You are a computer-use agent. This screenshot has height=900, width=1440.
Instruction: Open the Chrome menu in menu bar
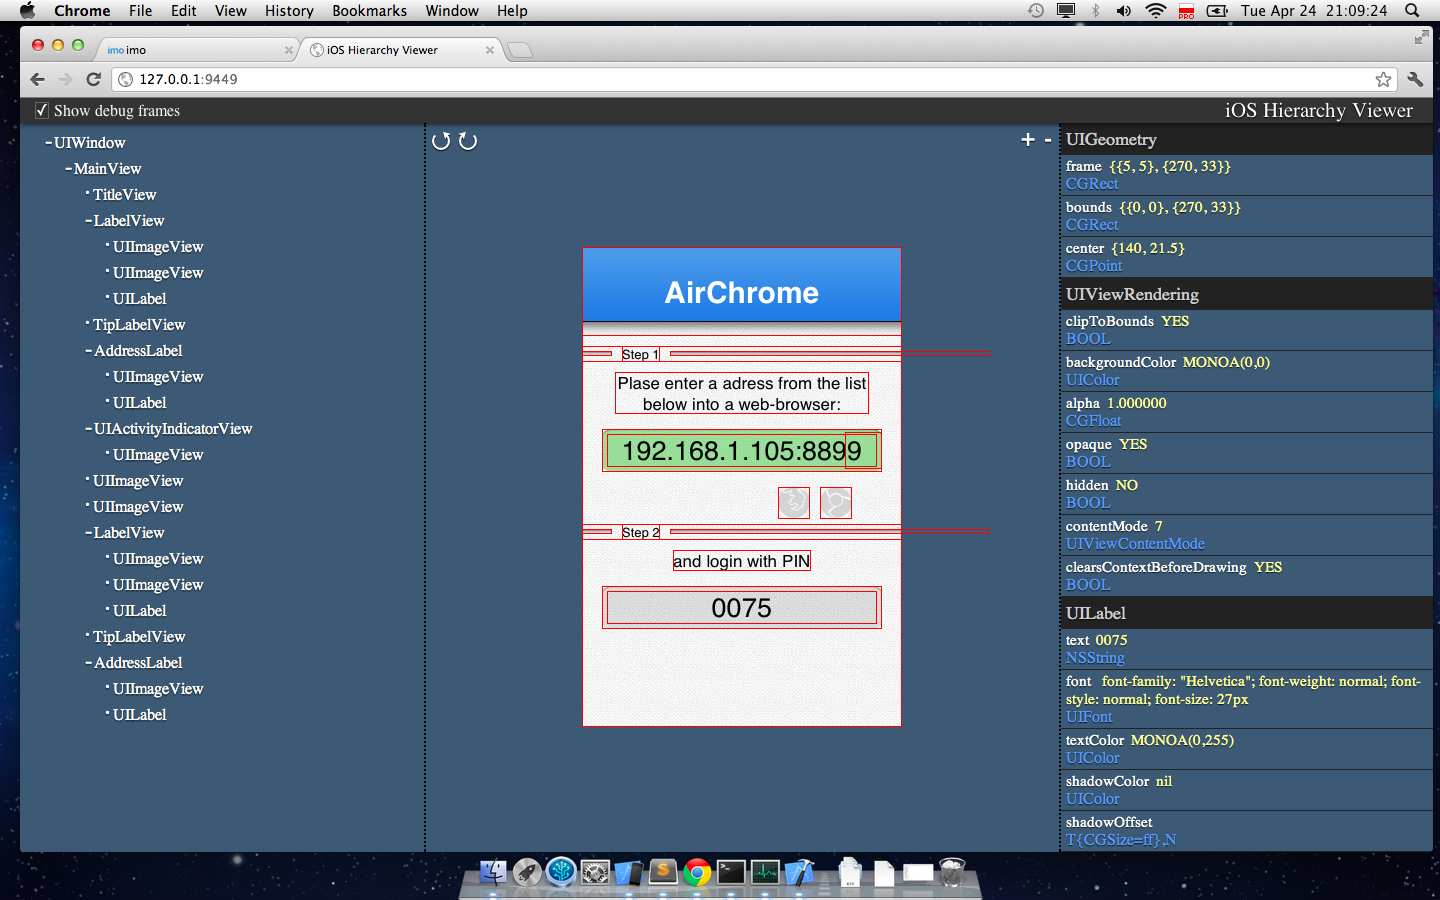point(82,11)
